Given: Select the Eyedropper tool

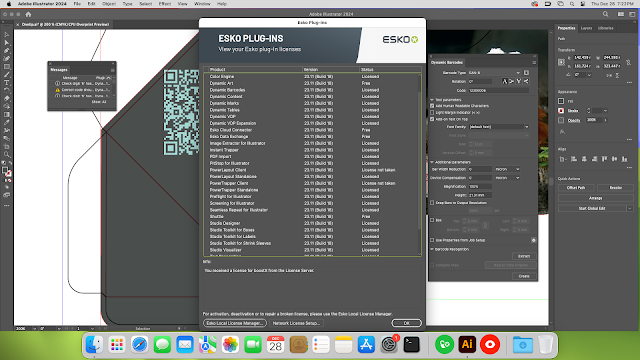Looking at the screenshot, I should tap(7, 122).
